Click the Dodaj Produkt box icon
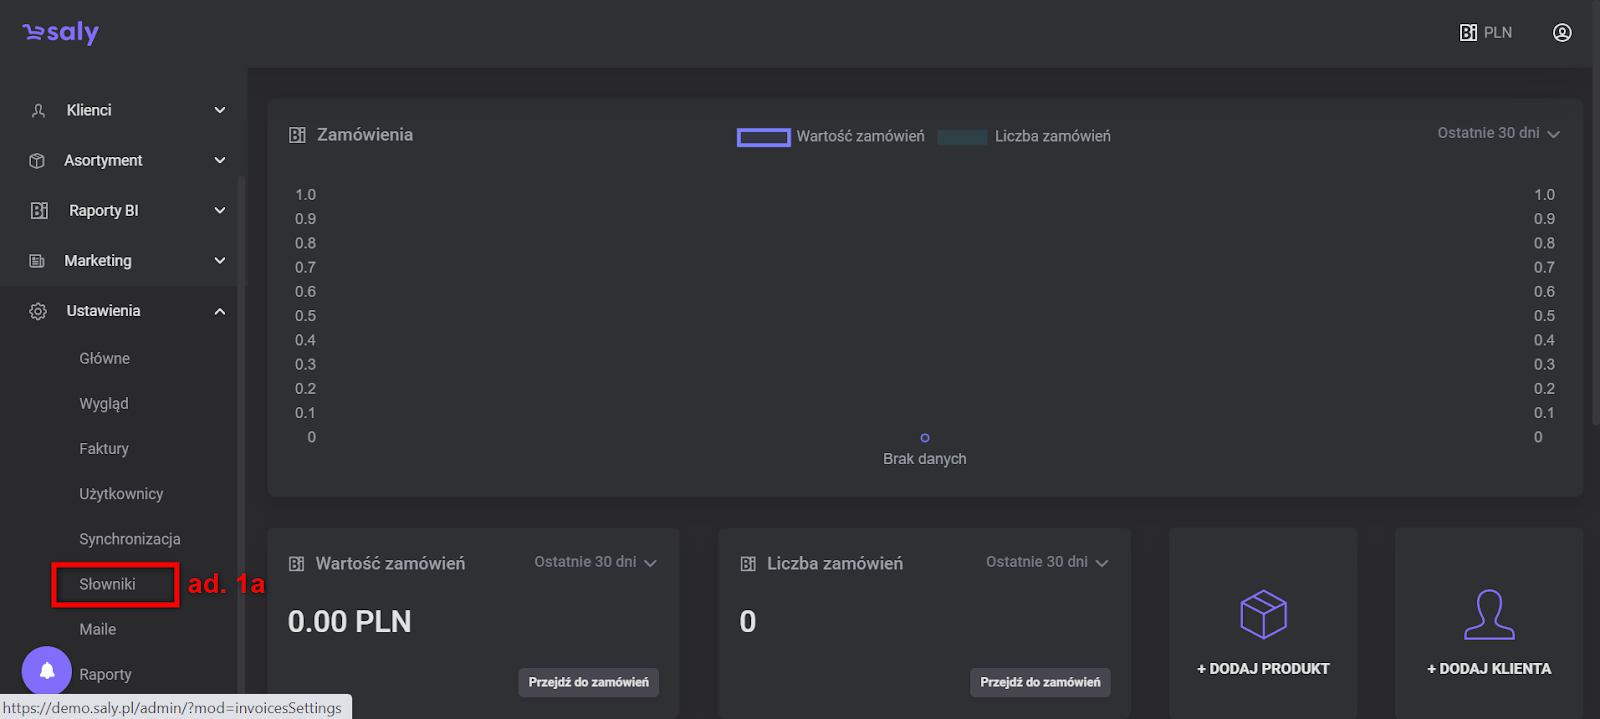The image size is (1600, 719). pyautogui.click(x=1263, y=614)
